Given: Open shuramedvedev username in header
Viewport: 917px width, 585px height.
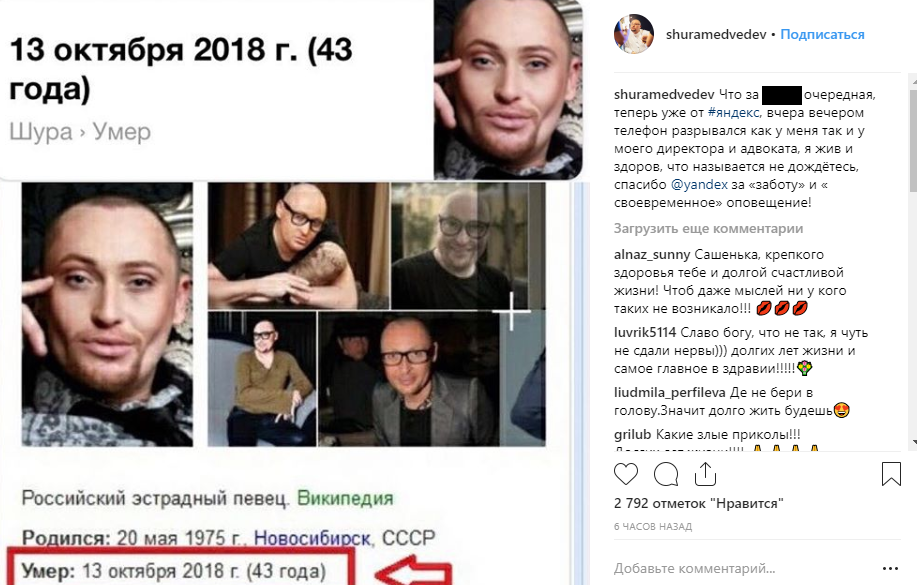Looking at the screenshot, I should click(x=716, y=35).
